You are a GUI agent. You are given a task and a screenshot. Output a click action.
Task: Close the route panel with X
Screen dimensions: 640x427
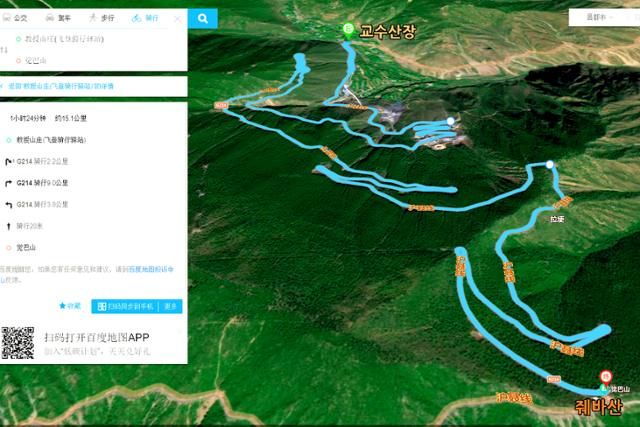176,18
